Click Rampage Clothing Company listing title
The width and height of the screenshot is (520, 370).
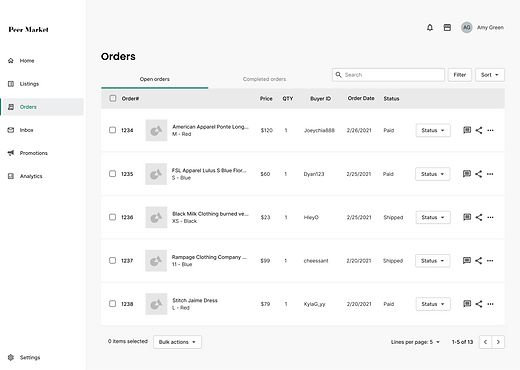coord(209,257)
